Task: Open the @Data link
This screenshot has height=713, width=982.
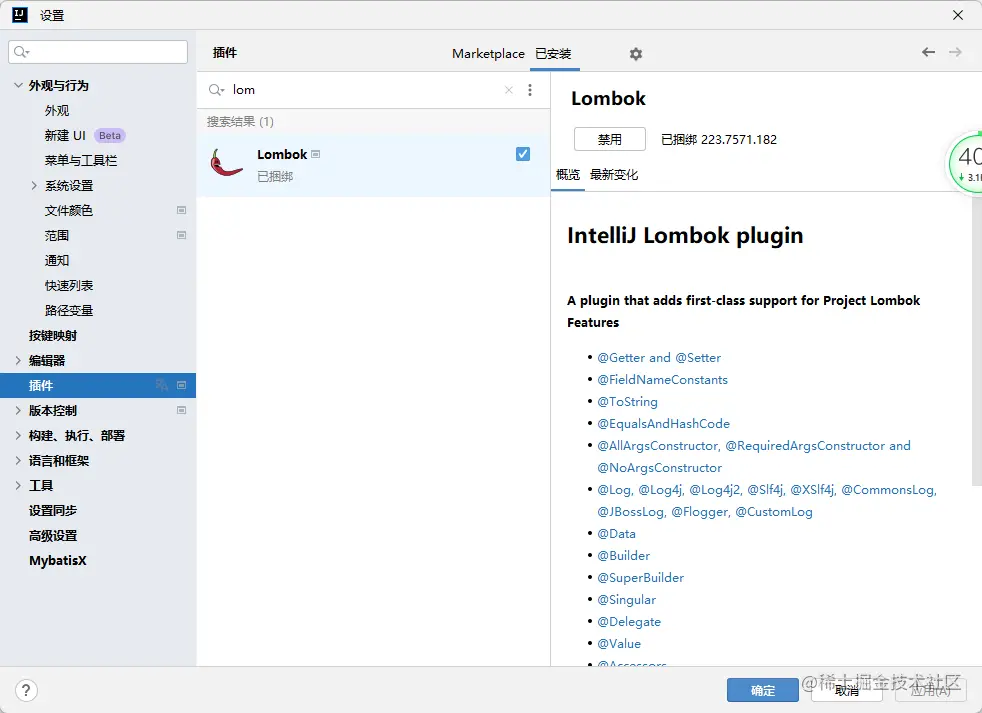Action: (x=616, y=534)
